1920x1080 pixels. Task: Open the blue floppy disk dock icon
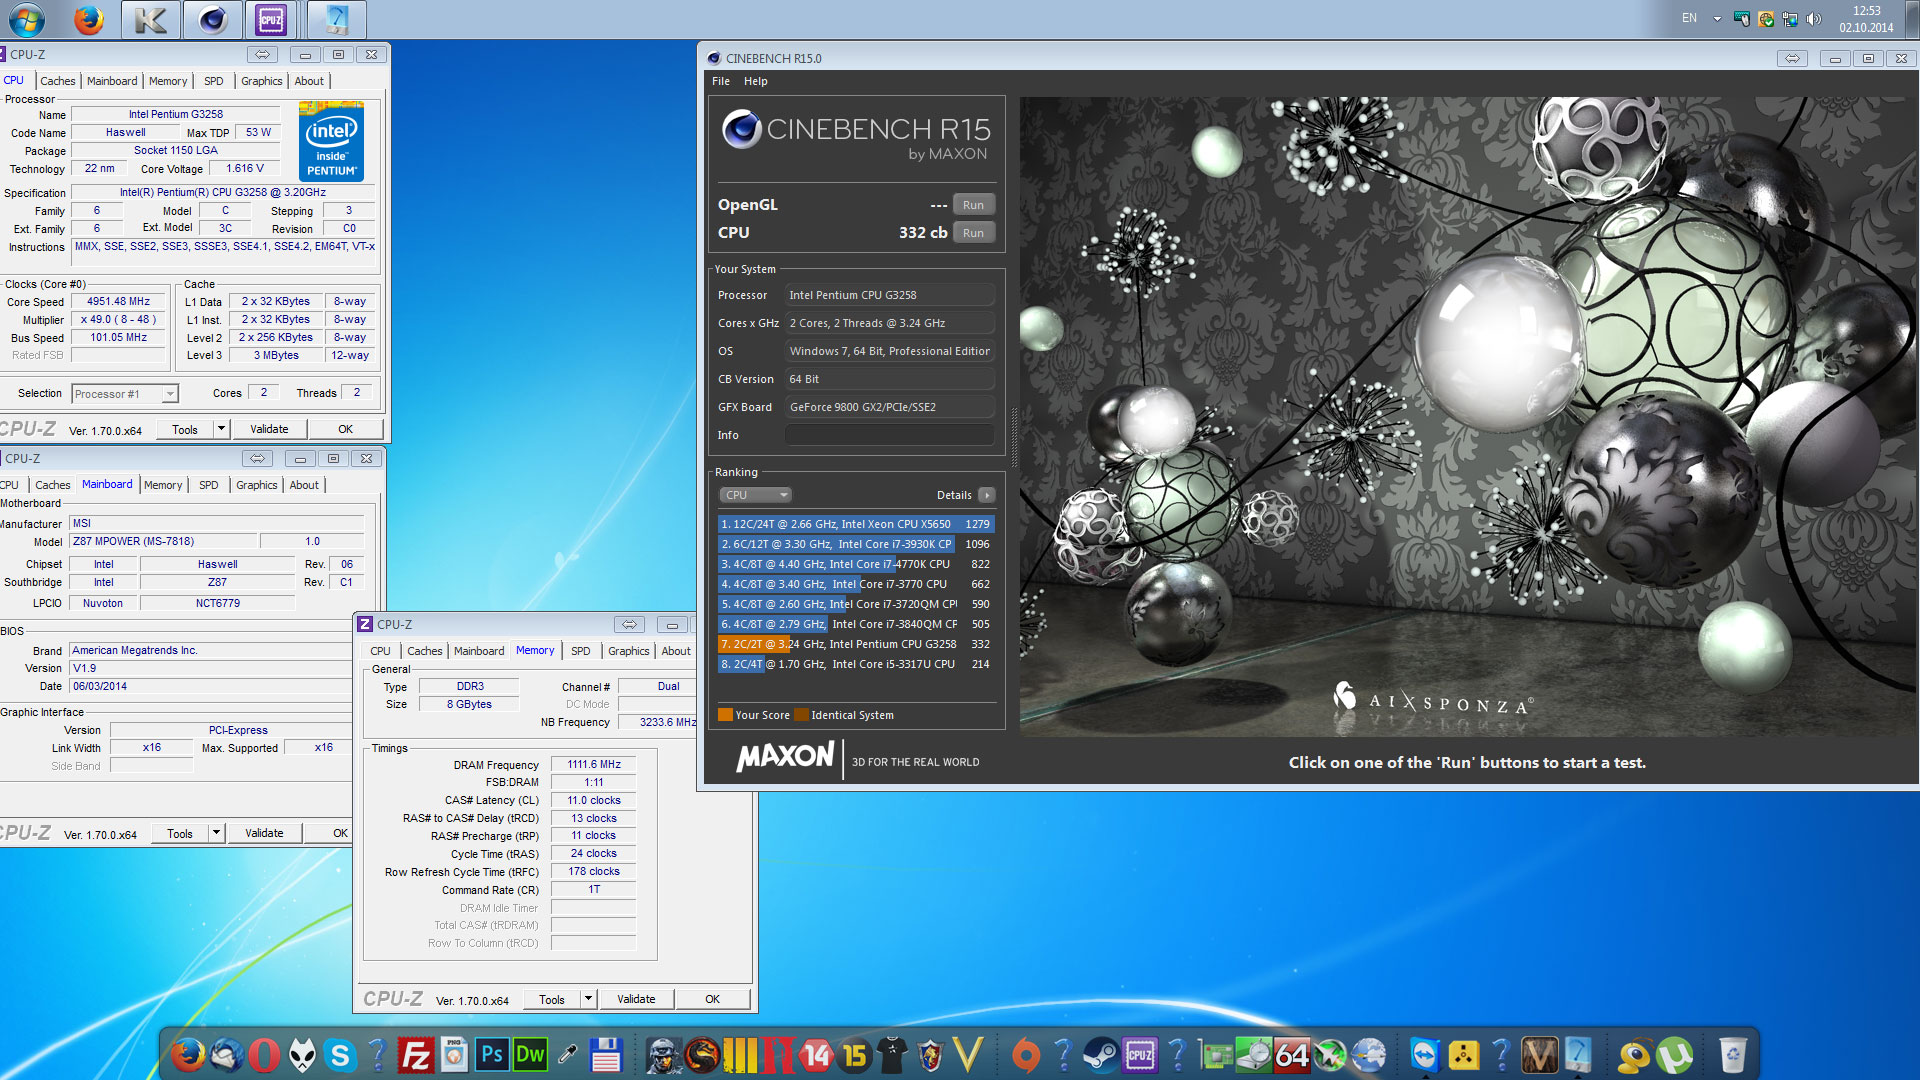606,1054
